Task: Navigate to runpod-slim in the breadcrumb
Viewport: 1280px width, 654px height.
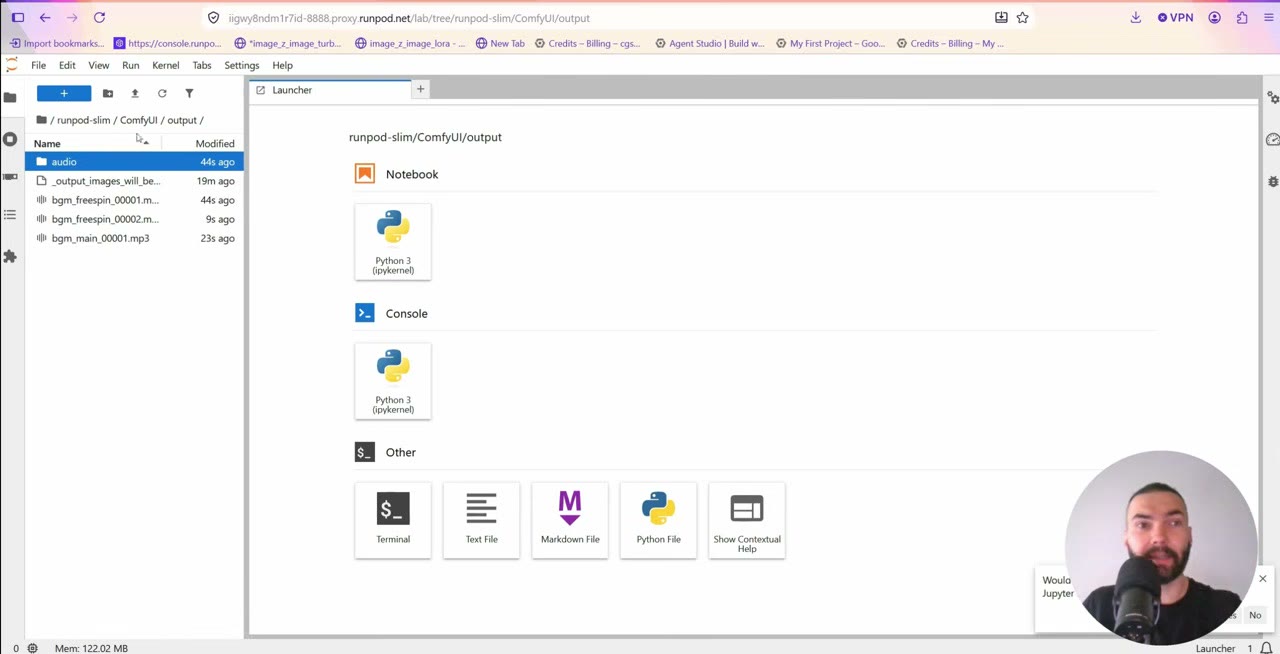Action: tap(83, 120)
